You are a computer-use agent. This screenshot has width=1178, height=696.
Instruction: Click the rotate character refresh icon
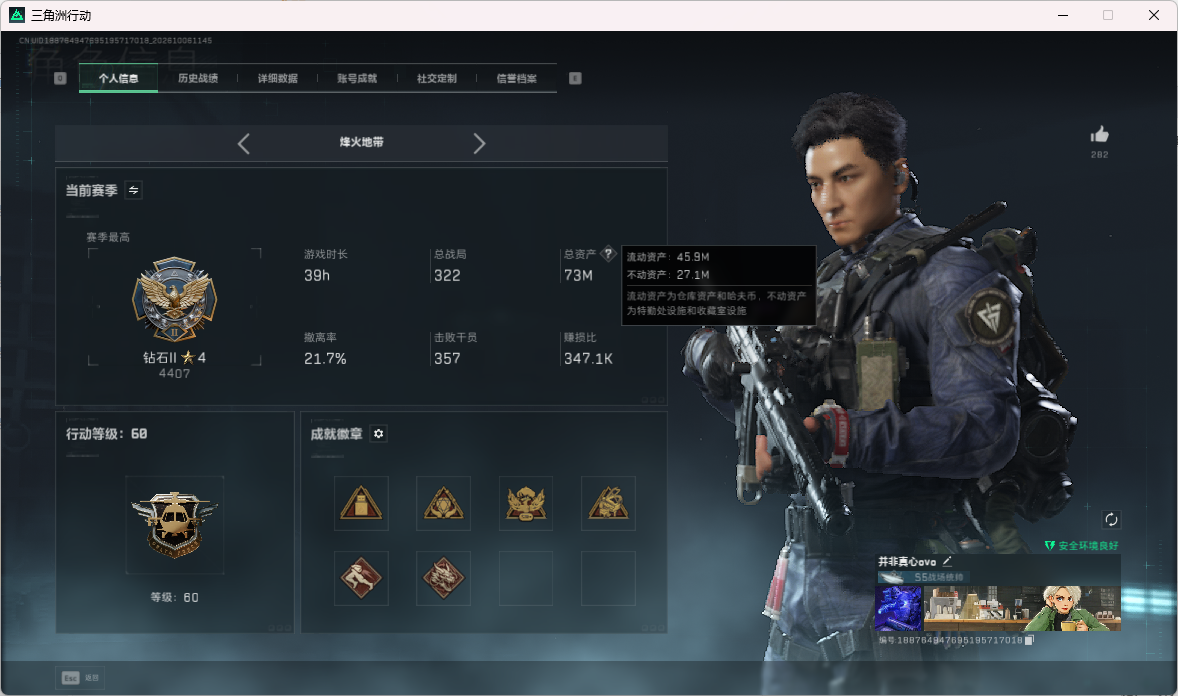click(1111, 519)
